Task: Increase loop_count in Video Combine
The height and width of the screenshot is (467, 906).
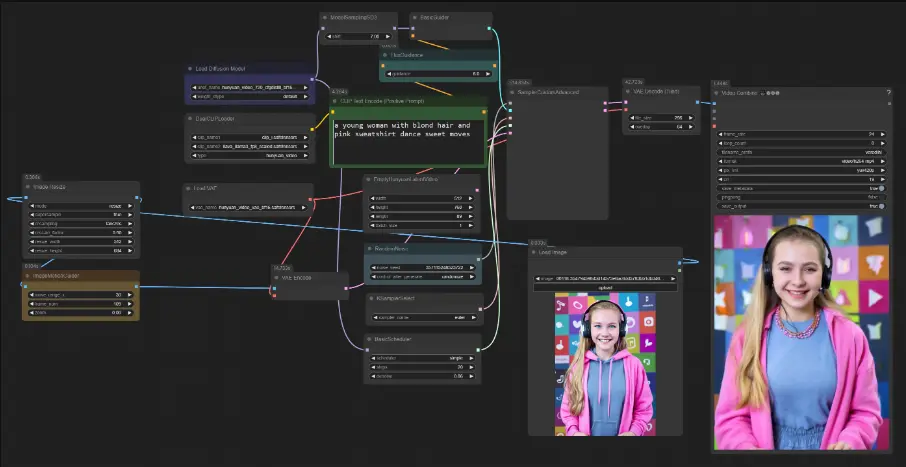Action: coord(882,143)
